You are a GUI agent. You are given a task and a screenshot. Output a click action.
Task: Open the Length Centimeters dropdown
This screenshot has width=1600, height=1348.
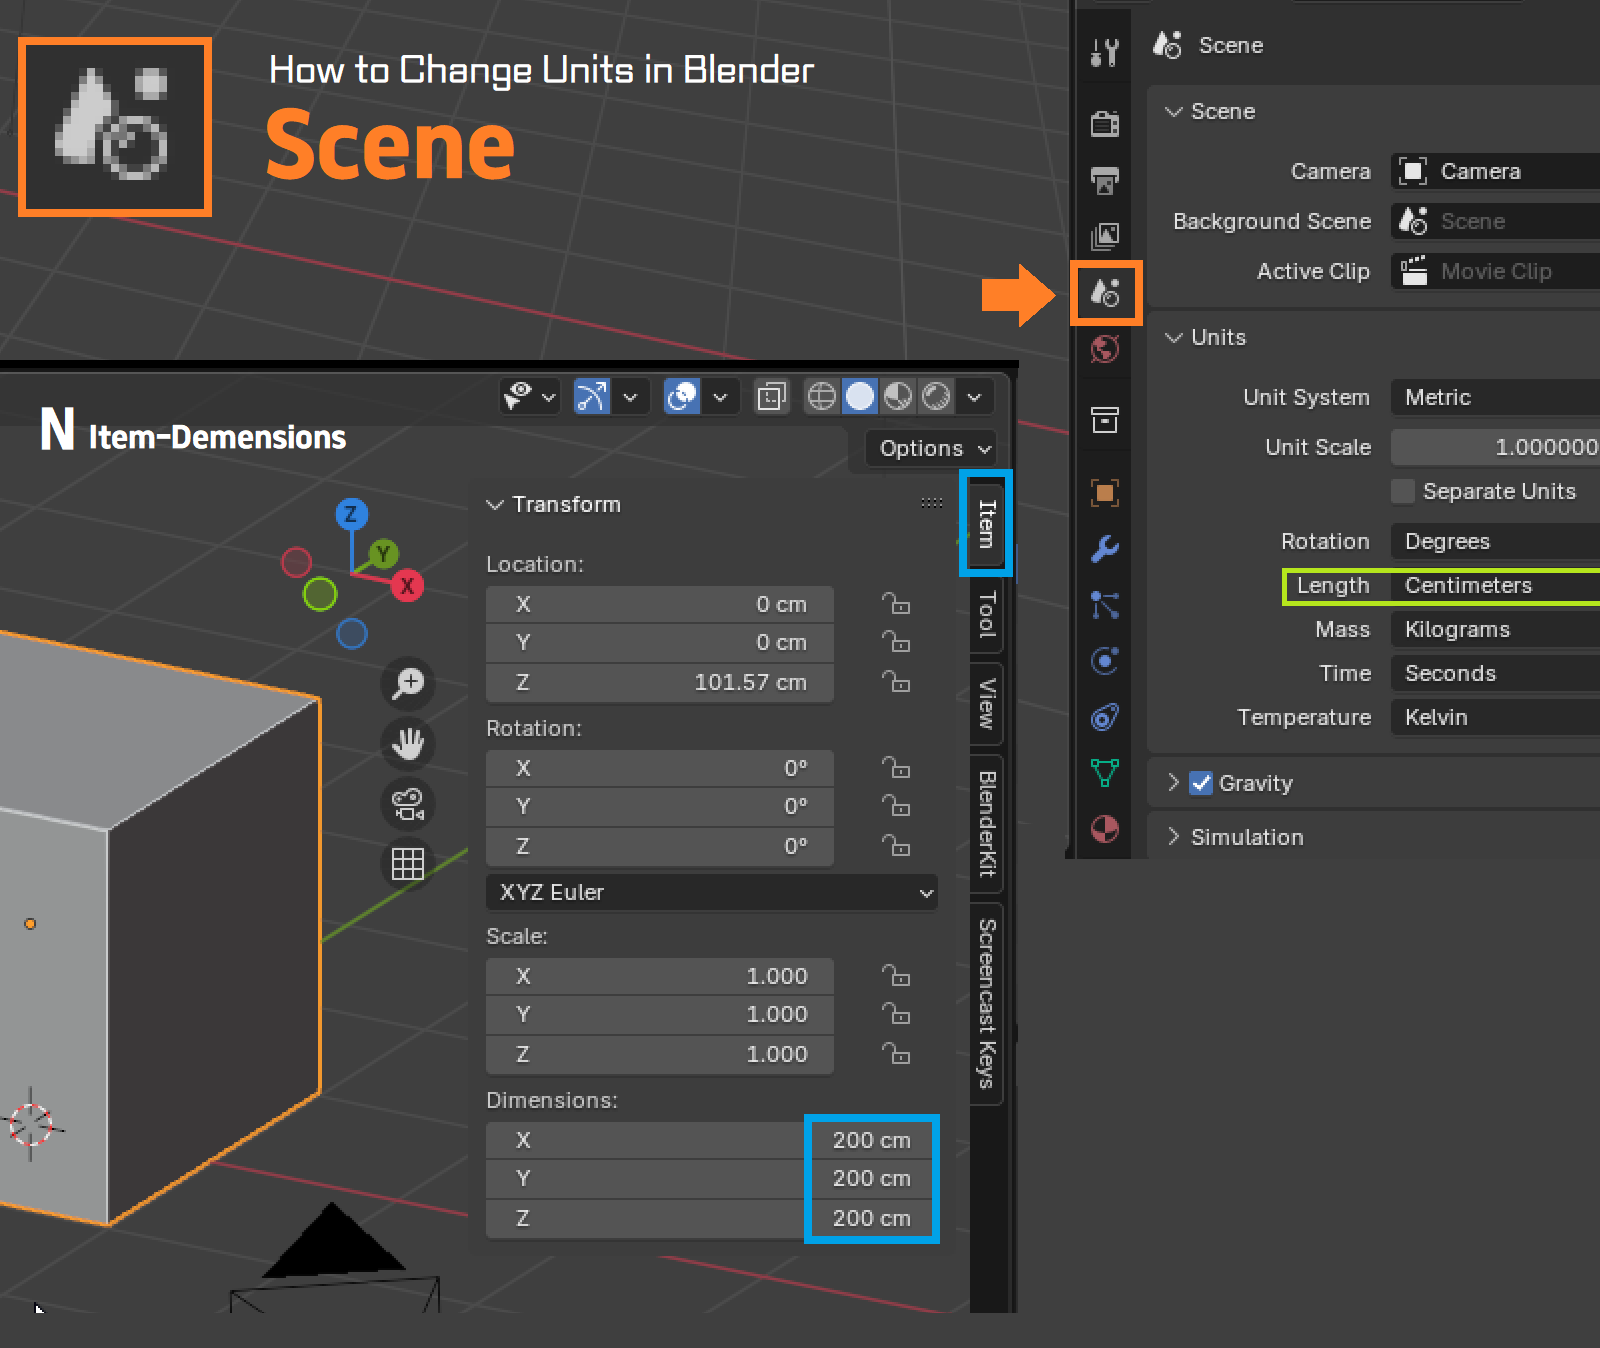point(1495,585)
